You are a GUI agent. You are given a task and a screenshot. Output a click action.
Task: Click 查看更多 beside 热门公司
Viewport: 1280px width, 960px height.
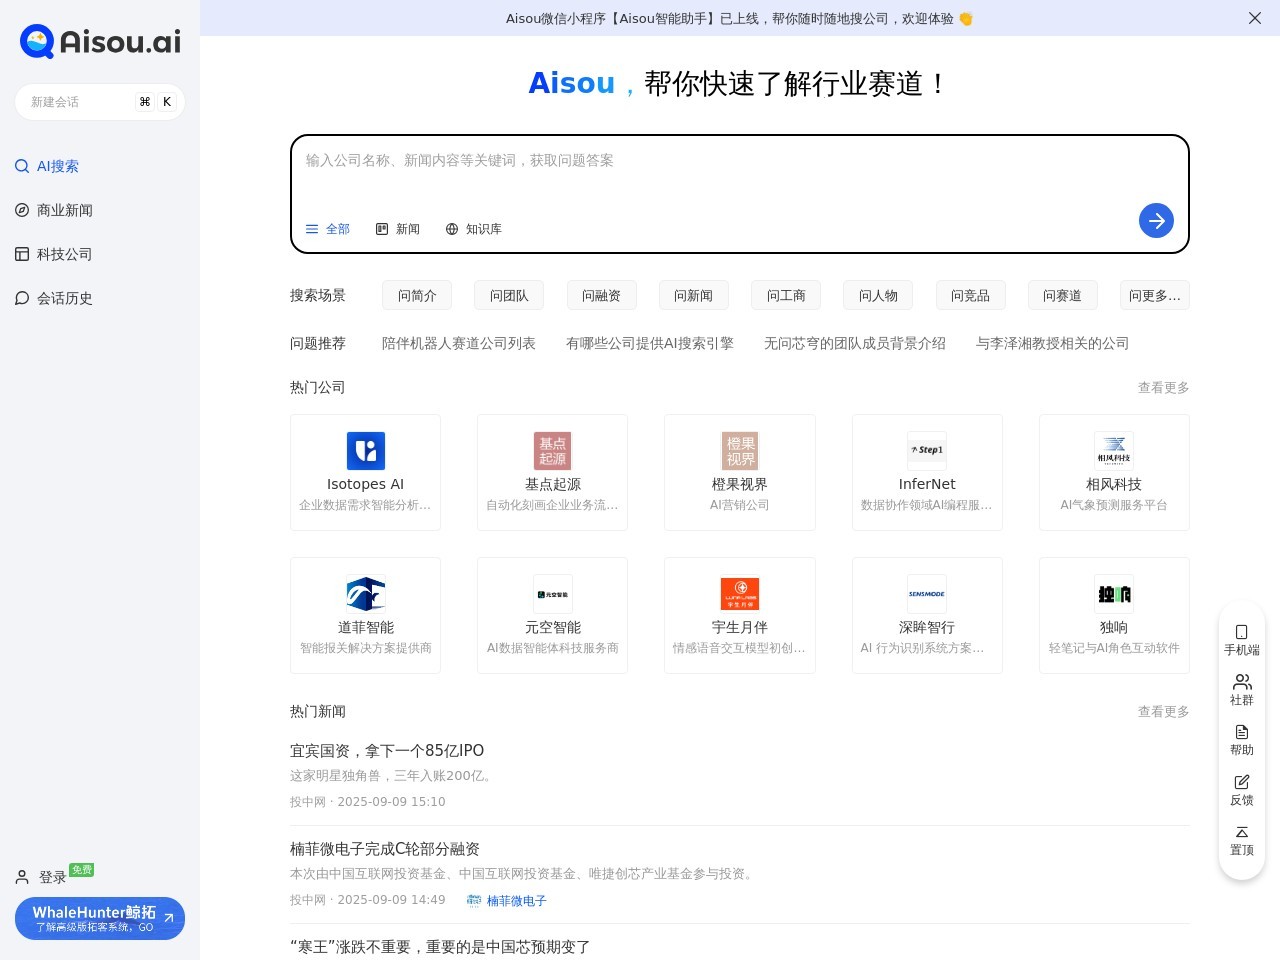[1163, 387]
